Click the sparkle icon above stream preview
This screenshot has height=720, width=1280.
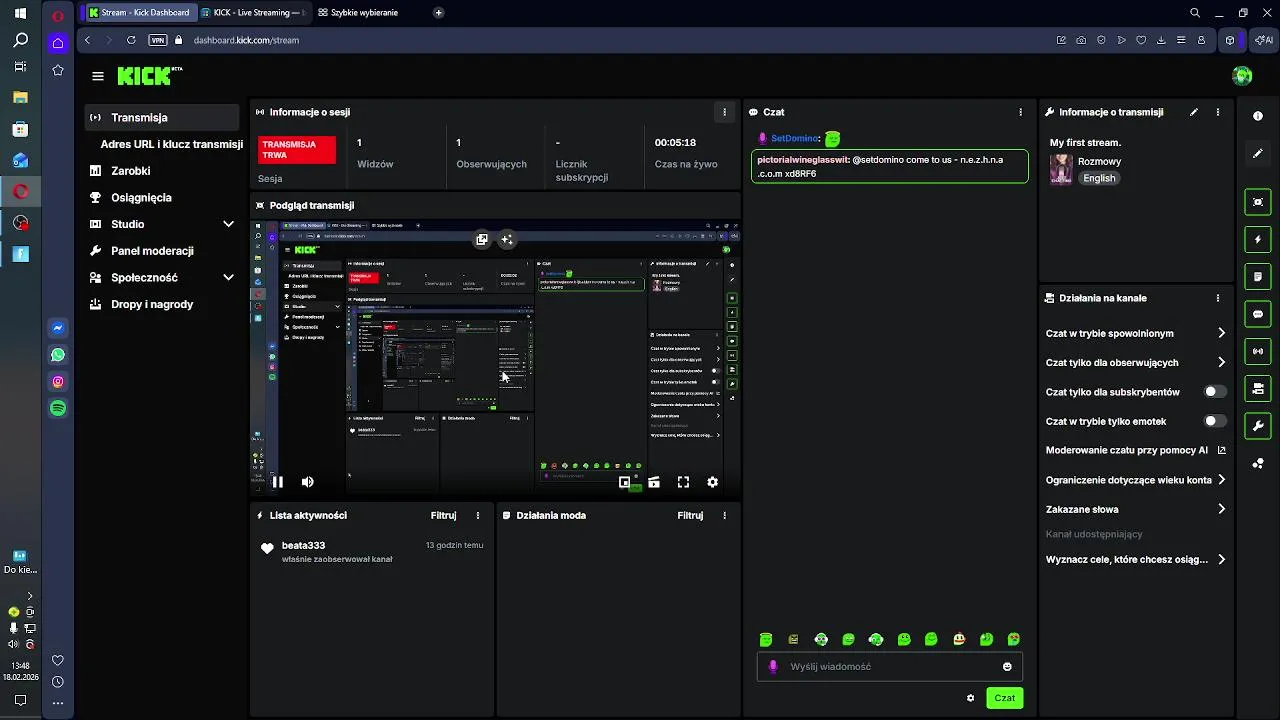(507, 239)
